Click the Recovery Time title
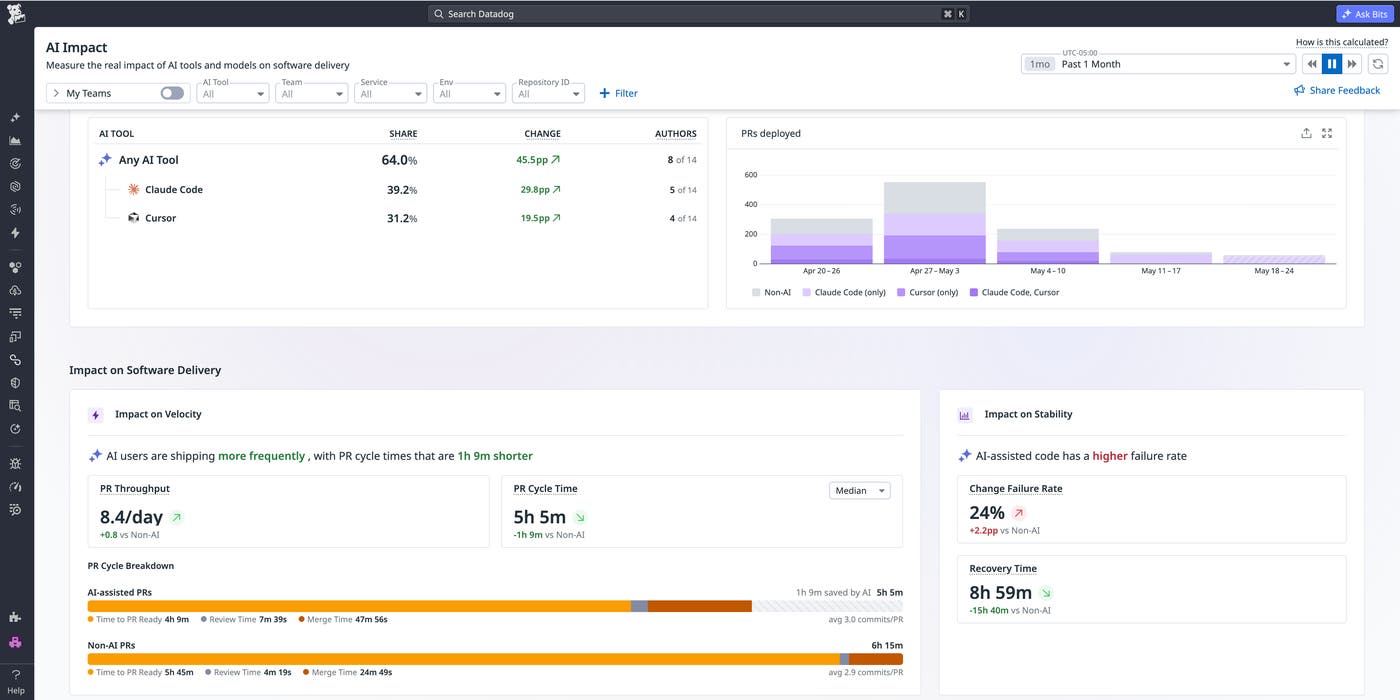1400x700 pixels. pyautogui.click(x=1003, y=569)
